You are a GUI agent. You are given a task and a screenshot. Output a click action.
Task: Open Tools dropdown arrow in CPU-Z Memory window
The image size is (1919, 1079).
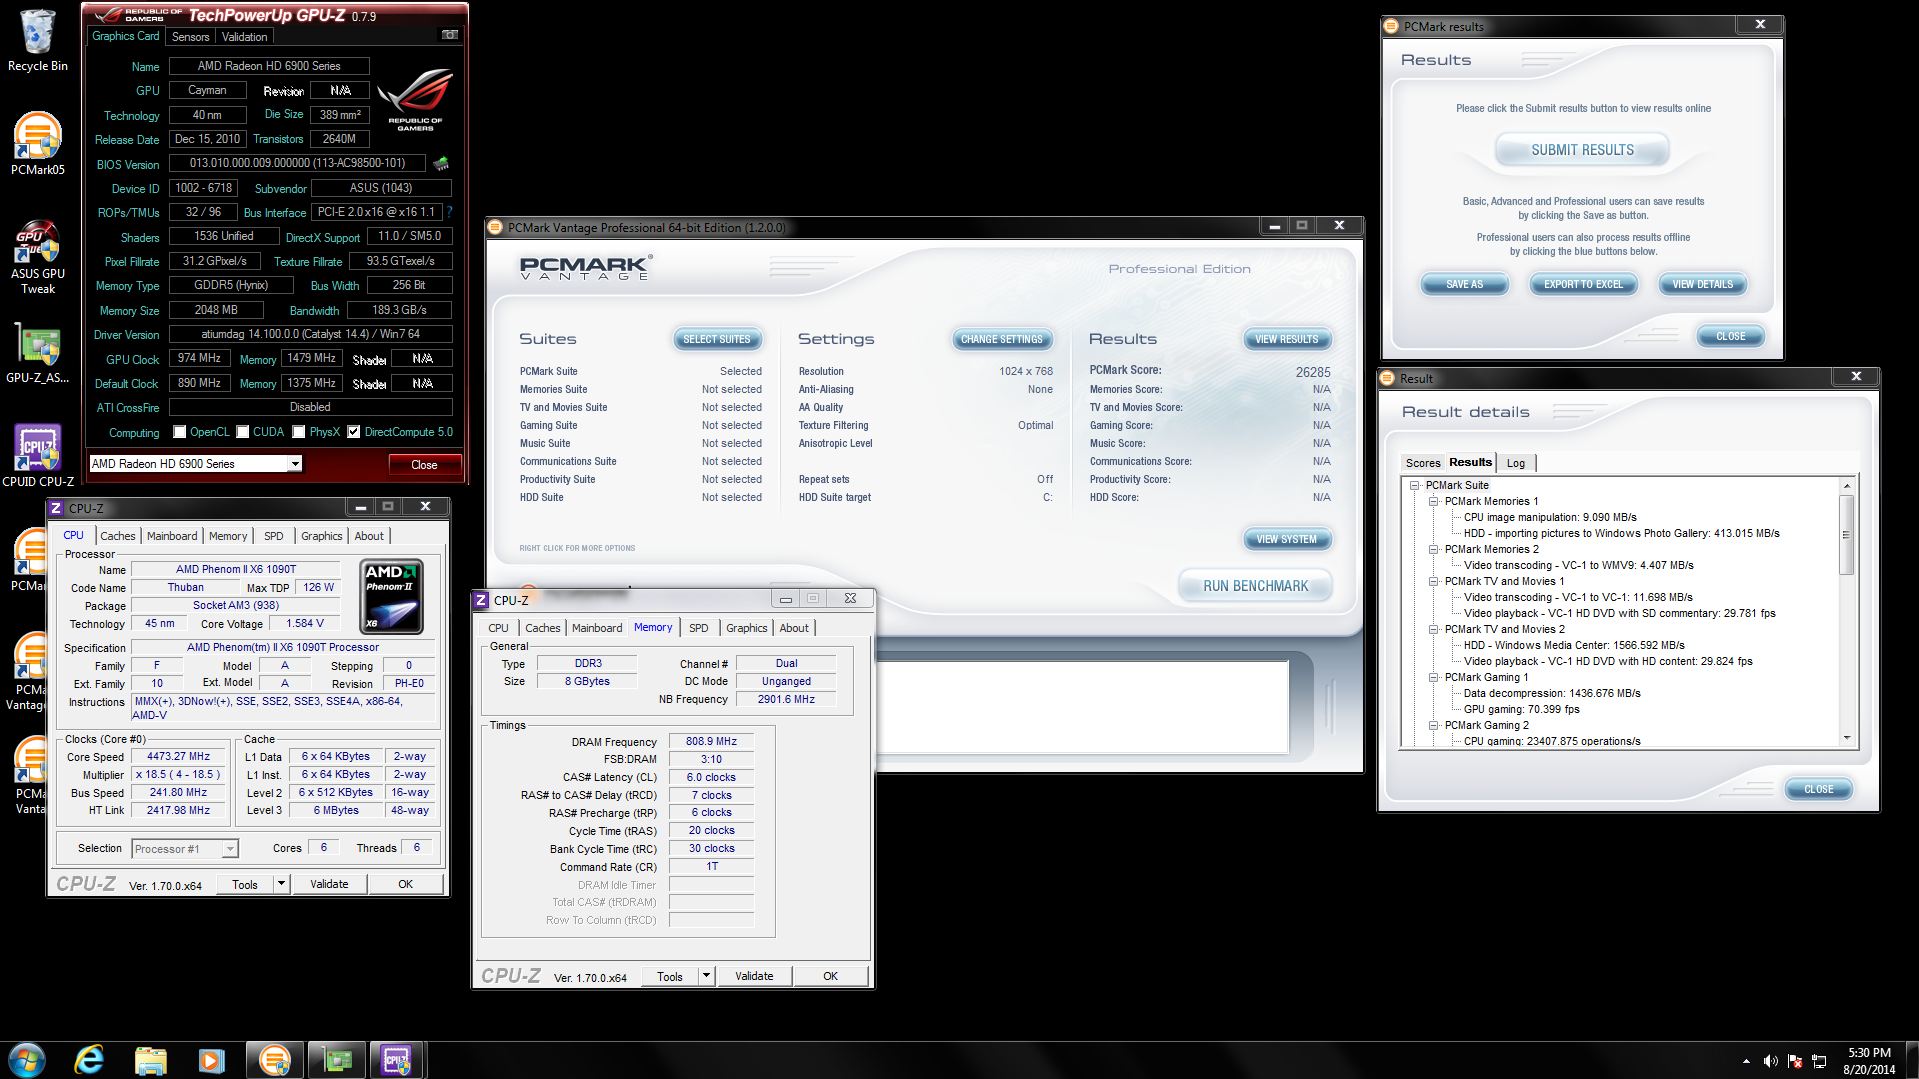(x=706, y=976)
